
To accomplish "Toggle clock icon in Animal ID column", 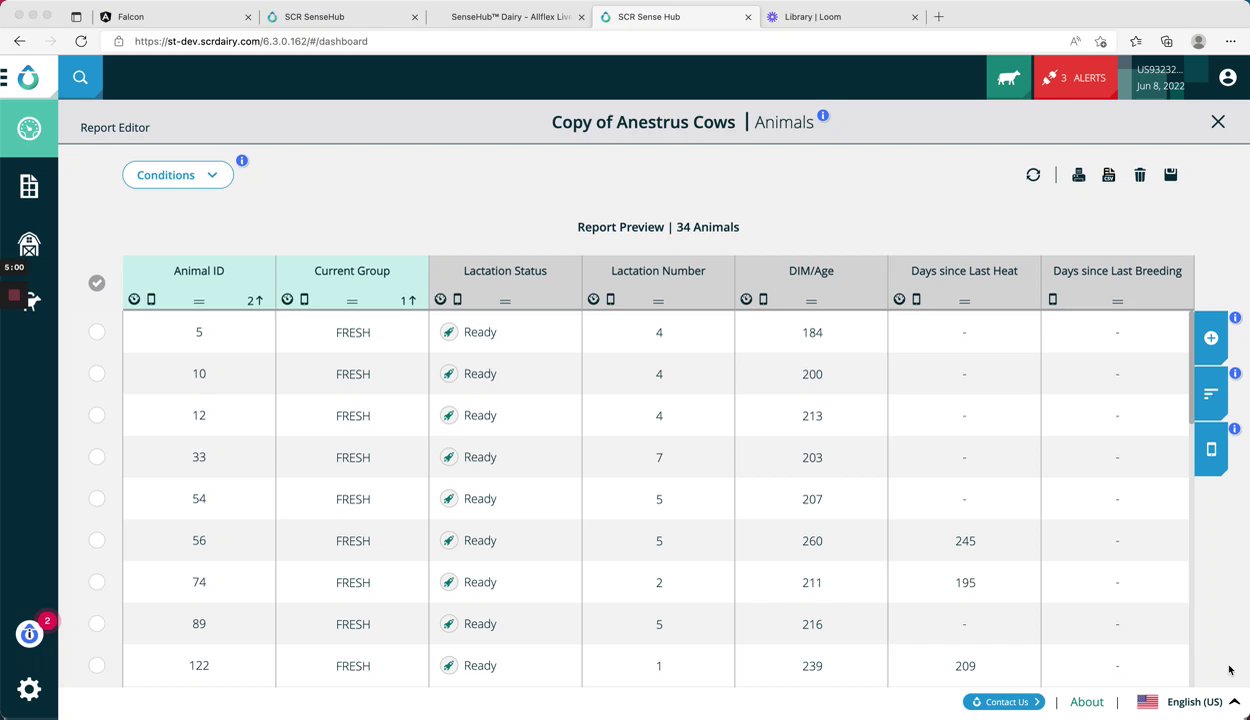I will [134, 299].
